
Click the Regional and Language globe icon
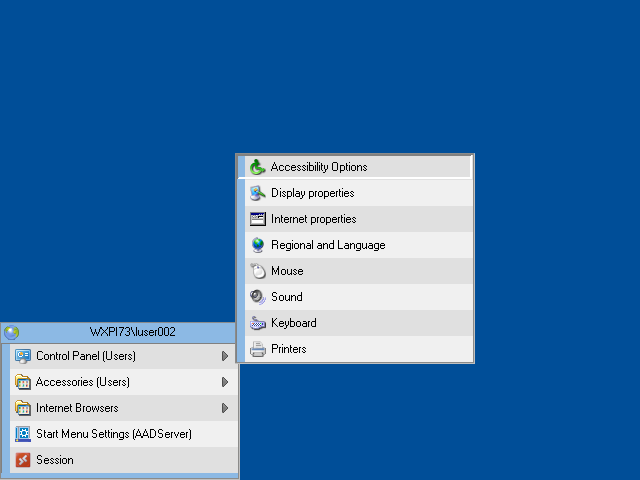pos(257,245)
